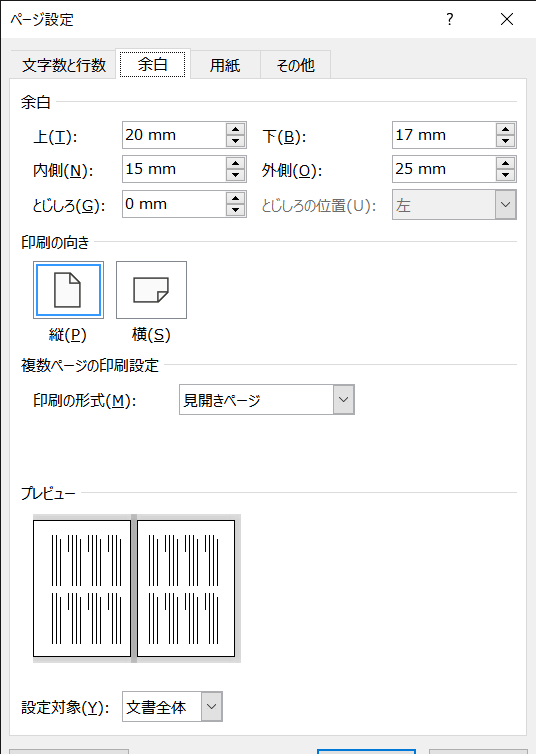Viewport: 536px width, 754px height.
Task: Decrease the 上 margin with down arrow
Action: coord(236,141)
